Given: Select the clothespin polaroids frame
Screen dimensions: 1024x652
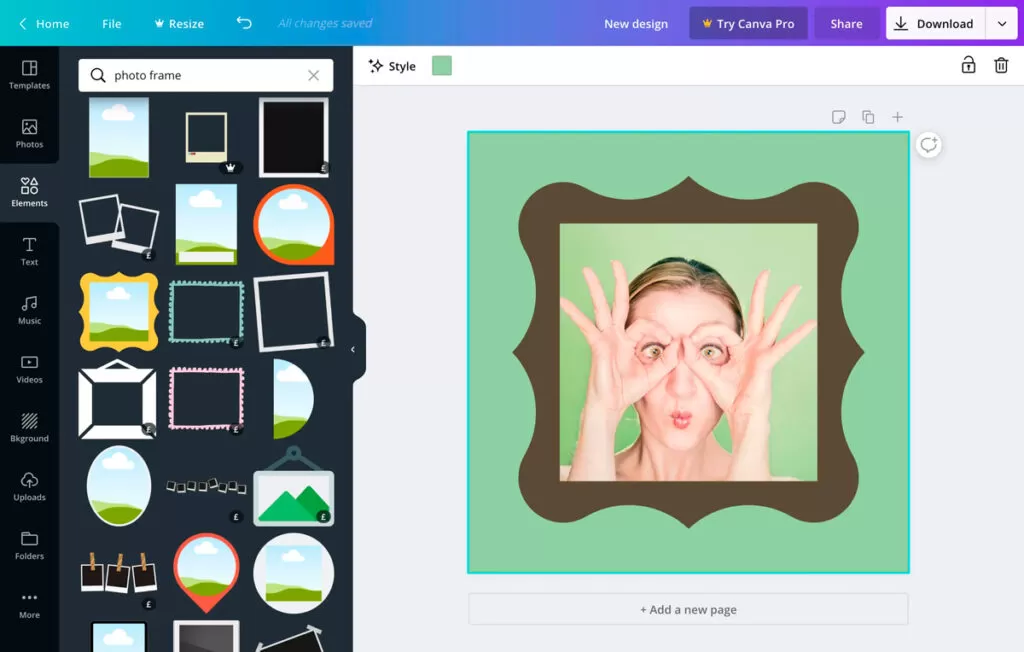Looking at the screenshot, I should click(119, 573).
